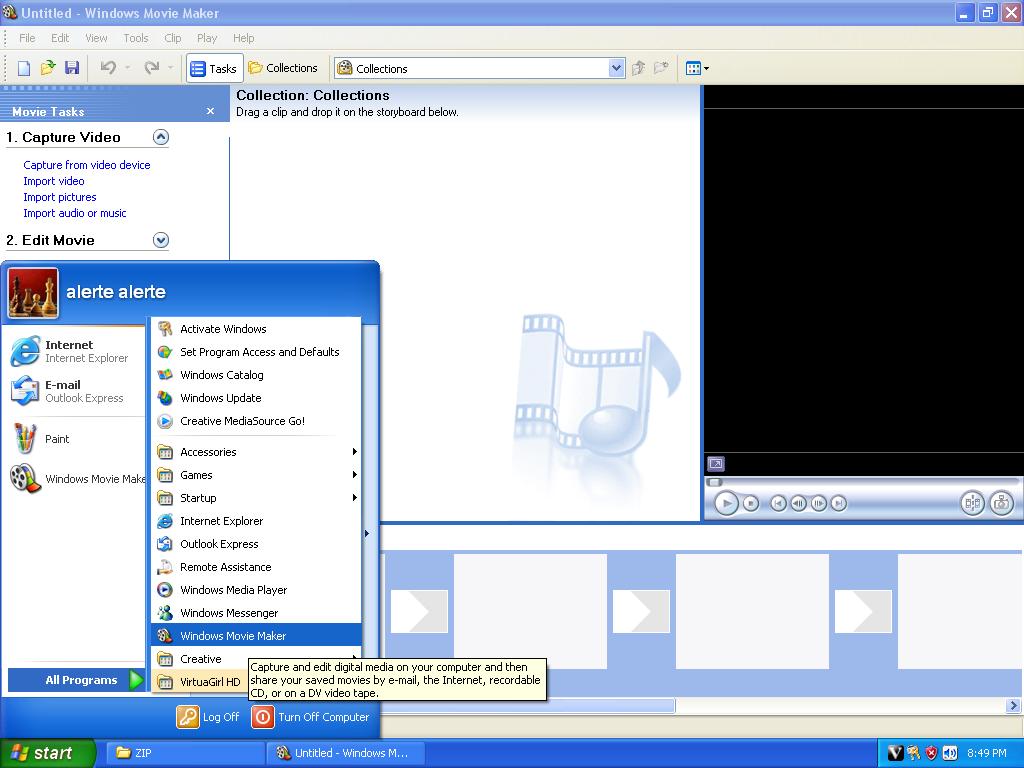The image size is (1024, 768).
Task: Click the Full Screen monitor icon
Action: [x=716, y=464]
